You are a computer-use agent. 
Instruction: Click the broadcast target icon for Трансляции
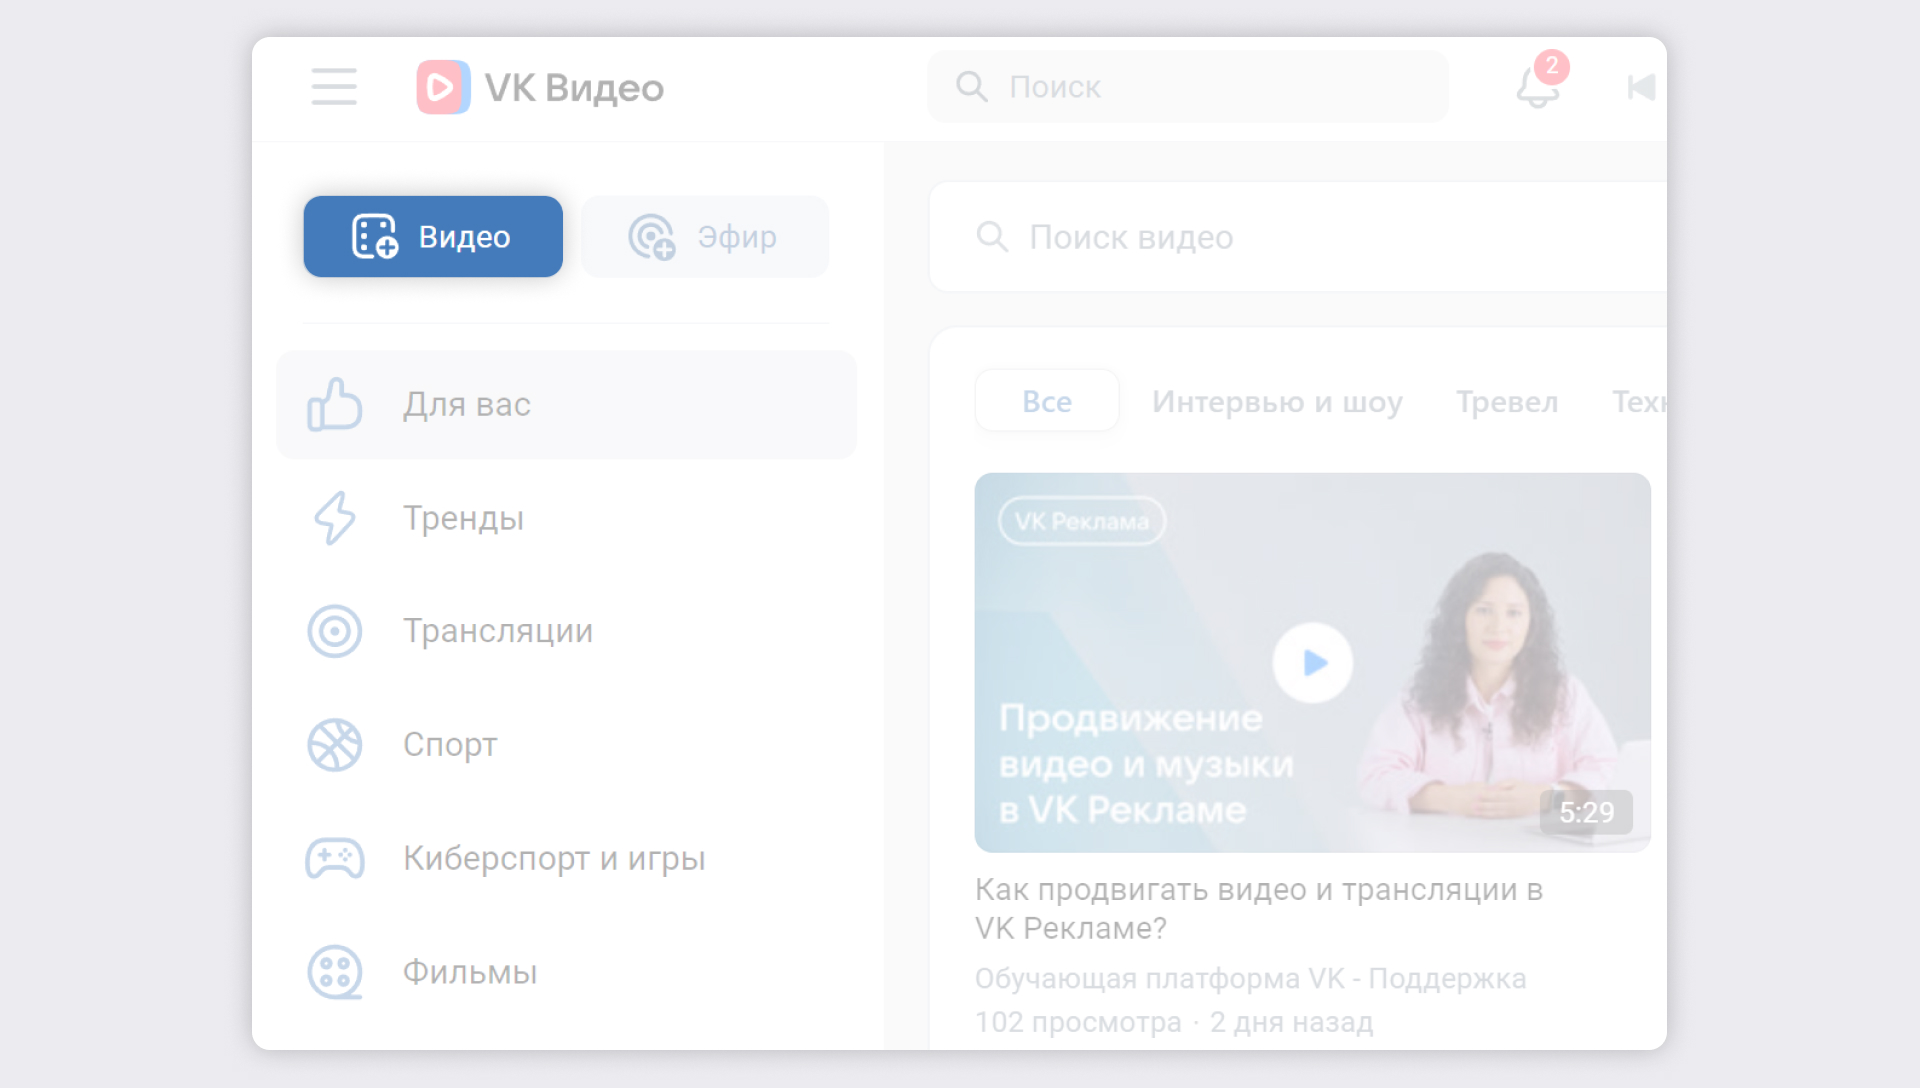(x=334, y=631)
